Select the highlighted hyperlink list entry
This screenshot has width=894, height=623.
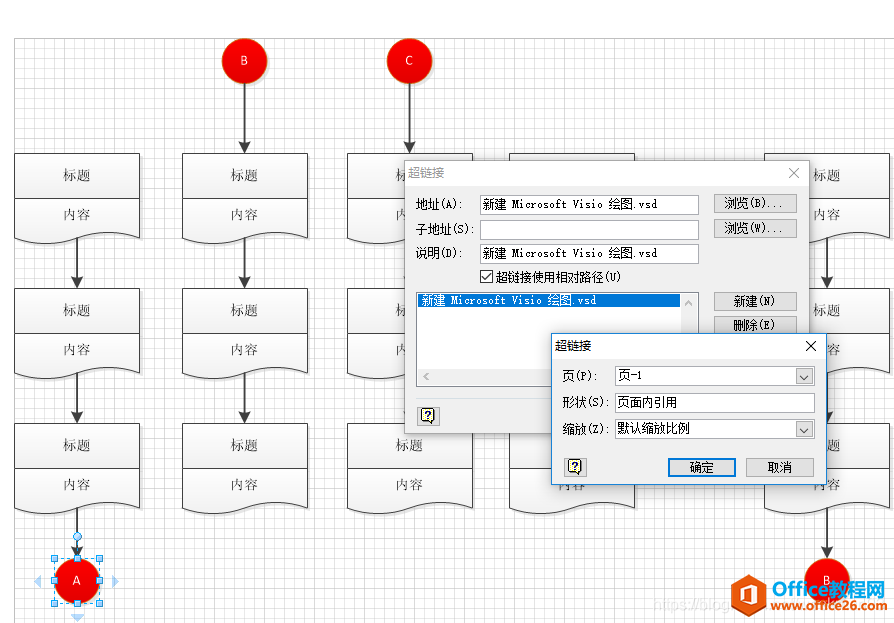[549, 300]
